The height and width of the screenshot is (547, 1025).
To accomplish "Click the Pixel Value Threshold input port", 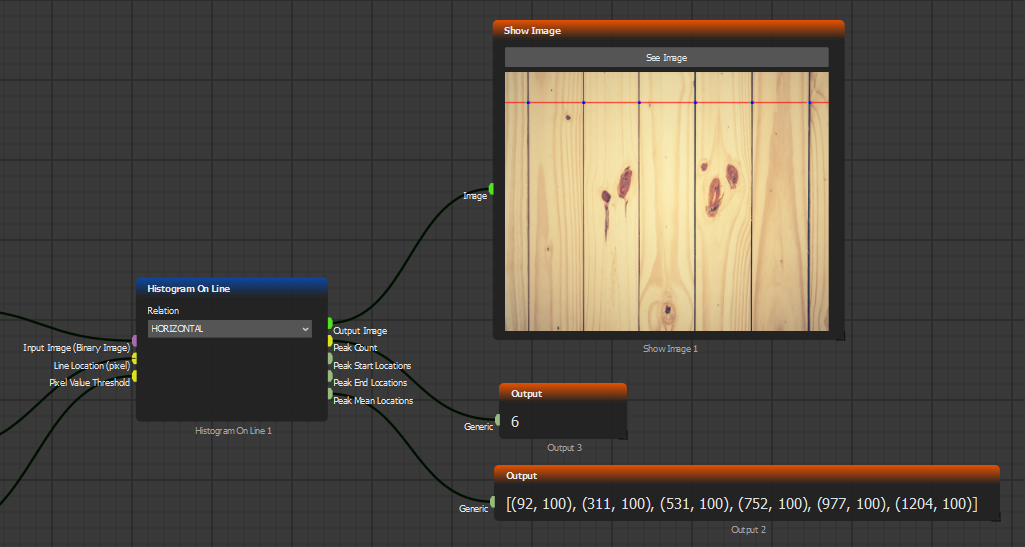I will click(x=135, y=376).
